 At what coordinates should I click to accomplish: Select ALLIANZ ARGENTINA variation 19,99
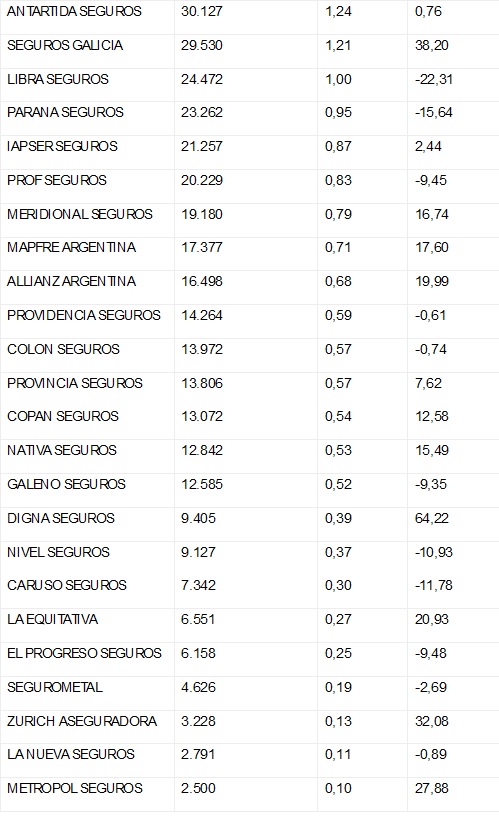(432, 282)
